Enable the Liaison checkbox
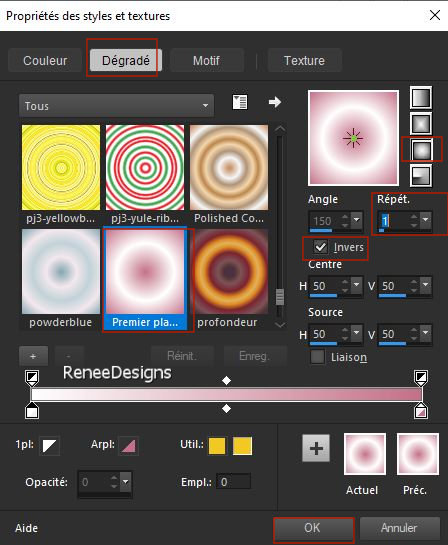The height and width of the screenshot is (545, 448). (317, 357)
